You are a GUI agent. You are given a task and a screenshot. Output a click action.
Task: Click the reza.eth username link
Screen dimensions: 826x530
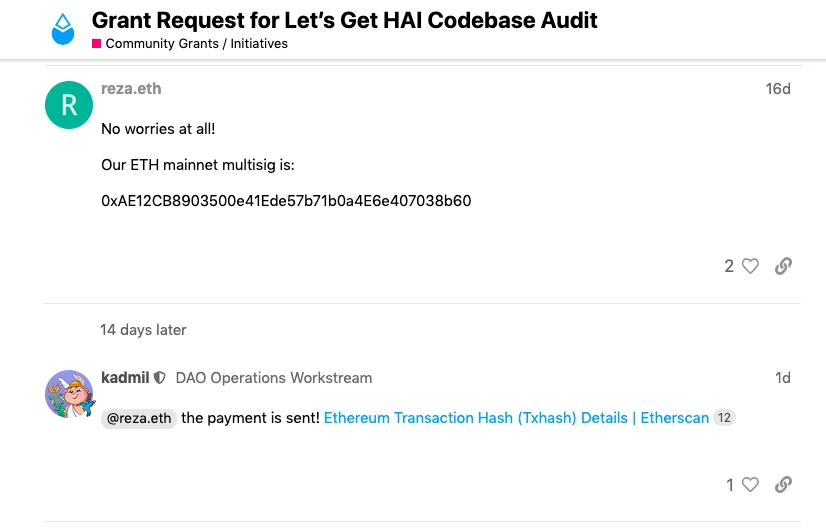coord(131,89)
